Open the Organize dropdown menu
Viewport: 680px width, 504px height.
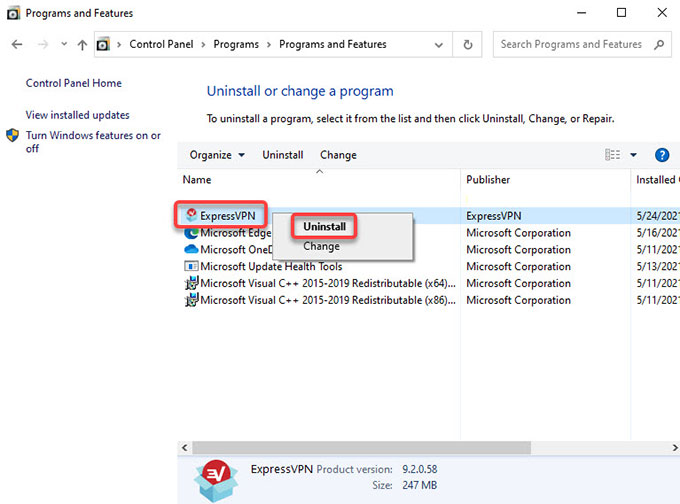(217, 155)
